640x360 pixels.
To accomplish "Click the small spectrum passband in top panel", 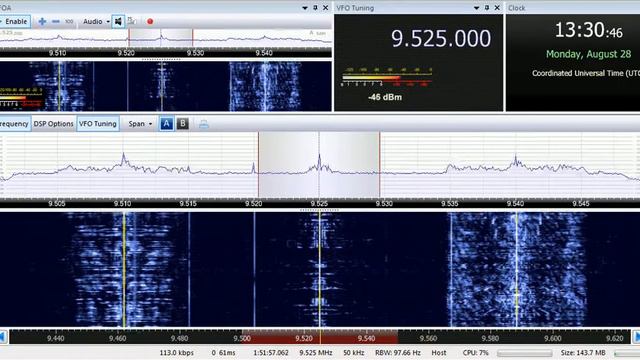I will pos(161,38).
